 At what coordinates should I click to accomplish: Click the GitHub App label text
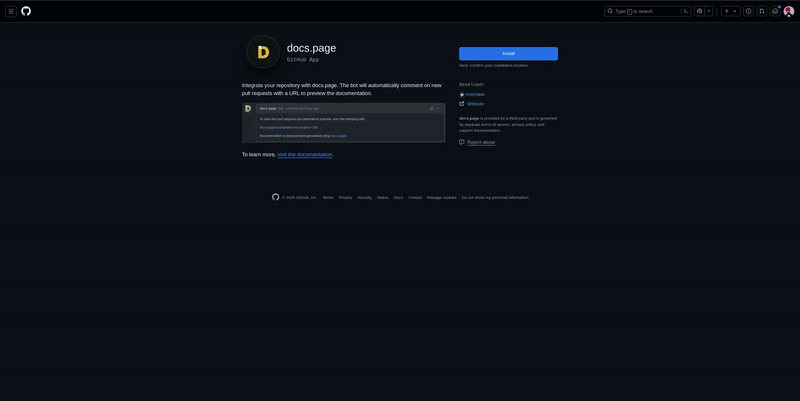(303, 60)
